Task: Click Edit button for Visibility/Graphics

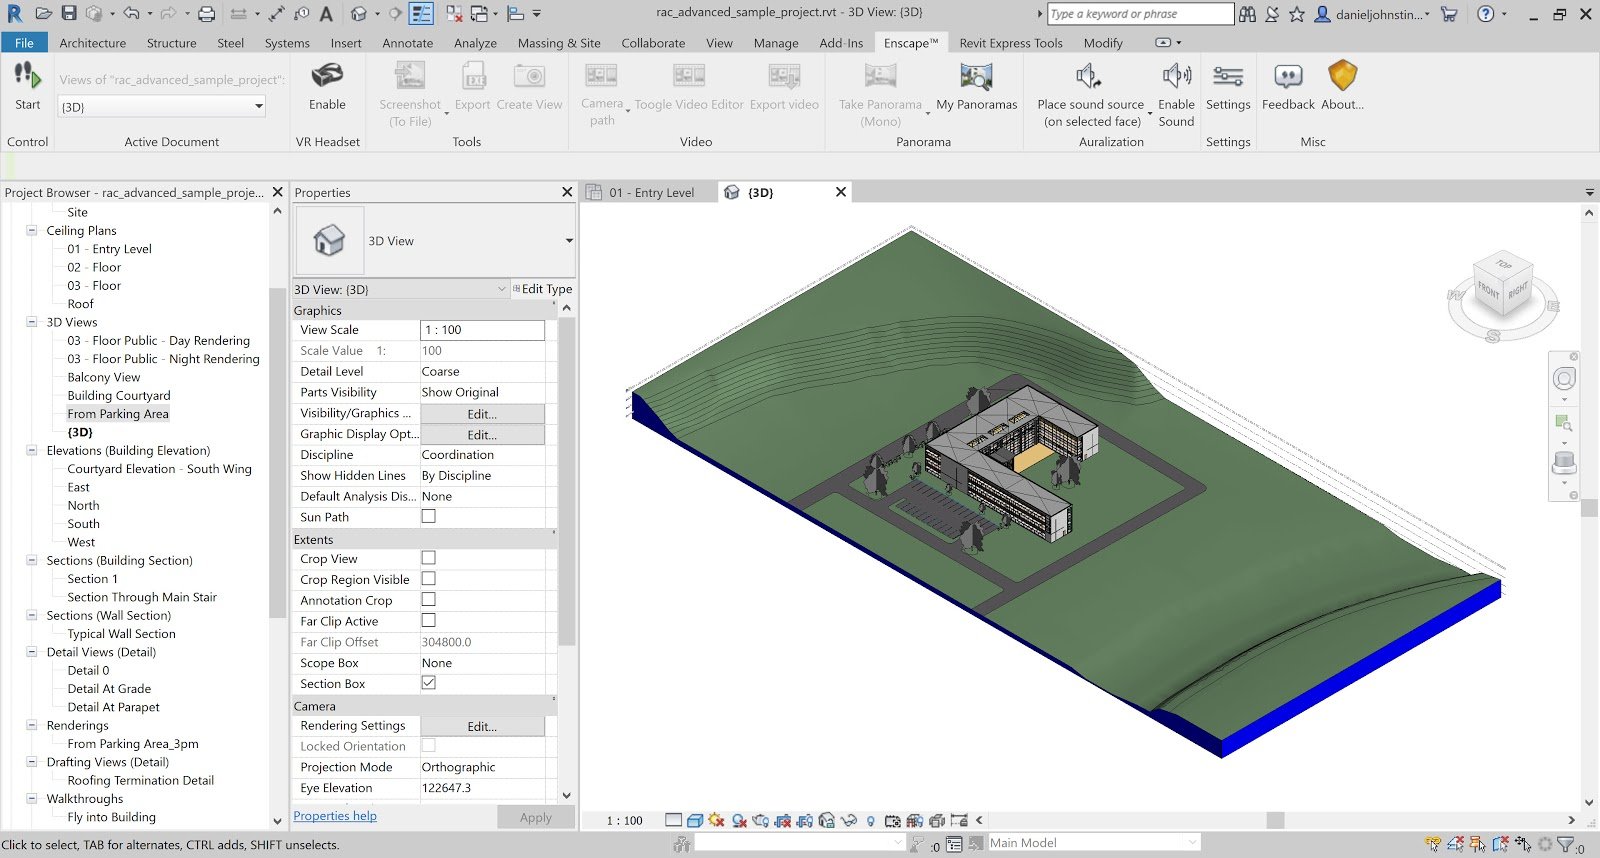Action: (x=482, y=414)
